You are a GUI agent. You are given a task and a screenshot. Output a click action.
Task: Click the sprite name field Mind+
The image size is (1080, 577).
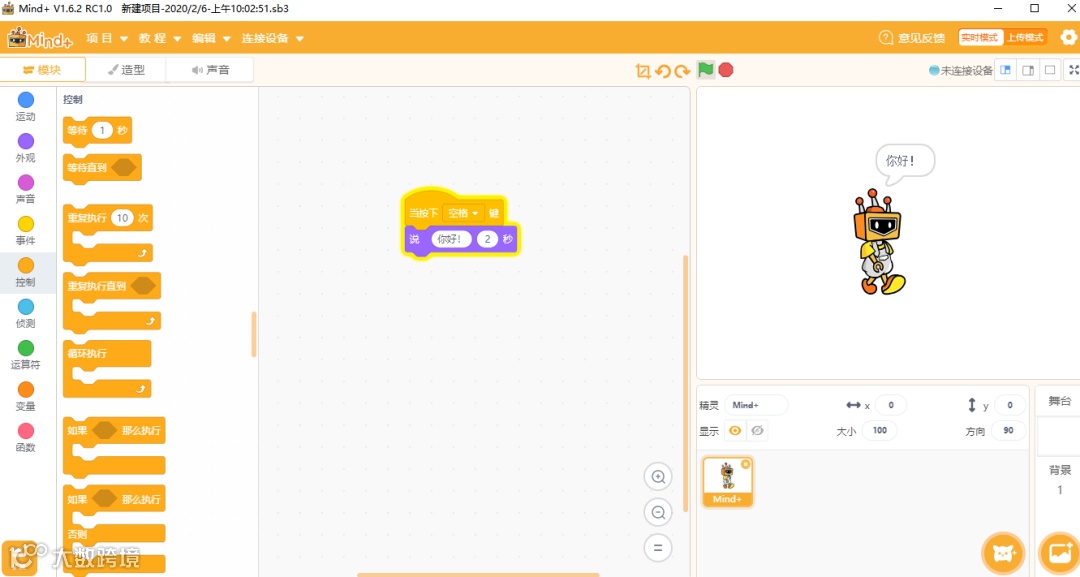coord(756,405)
